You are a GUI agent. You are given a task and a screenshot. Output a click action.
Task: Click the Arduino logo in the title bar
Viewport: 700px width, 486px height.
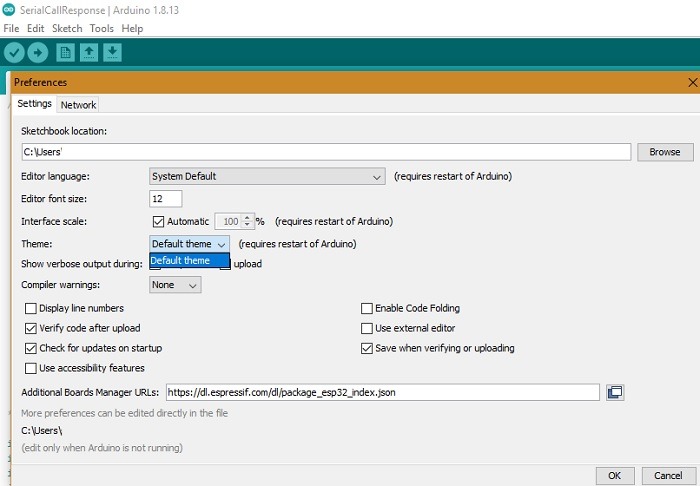pyautogui.click(x=8, y=9)
